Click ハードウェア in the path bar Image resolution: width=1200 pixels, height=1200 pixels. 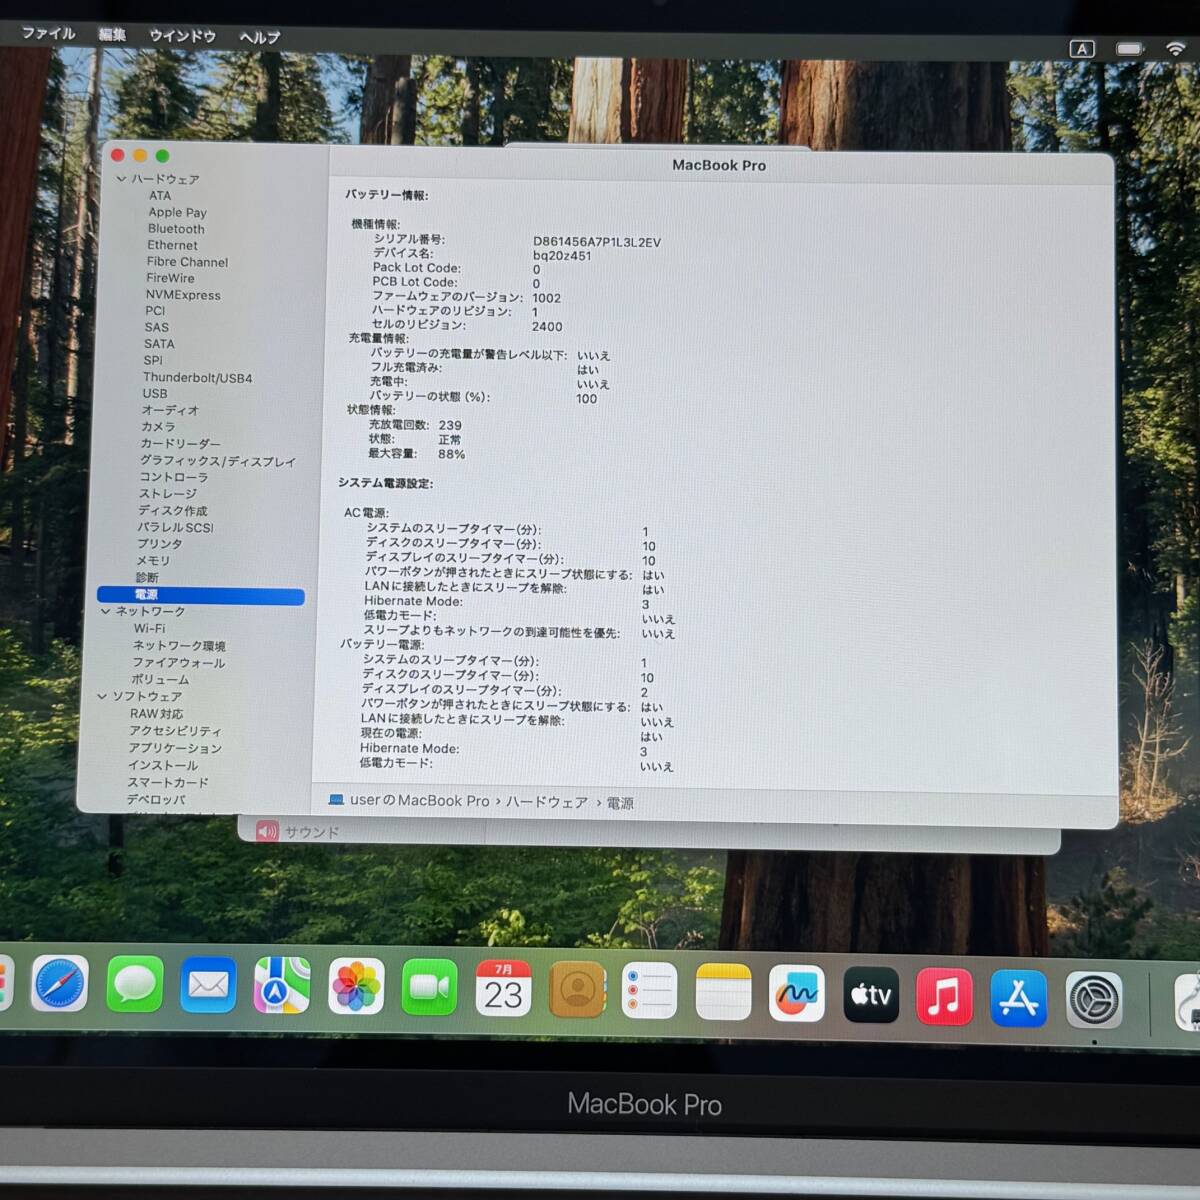546,802
